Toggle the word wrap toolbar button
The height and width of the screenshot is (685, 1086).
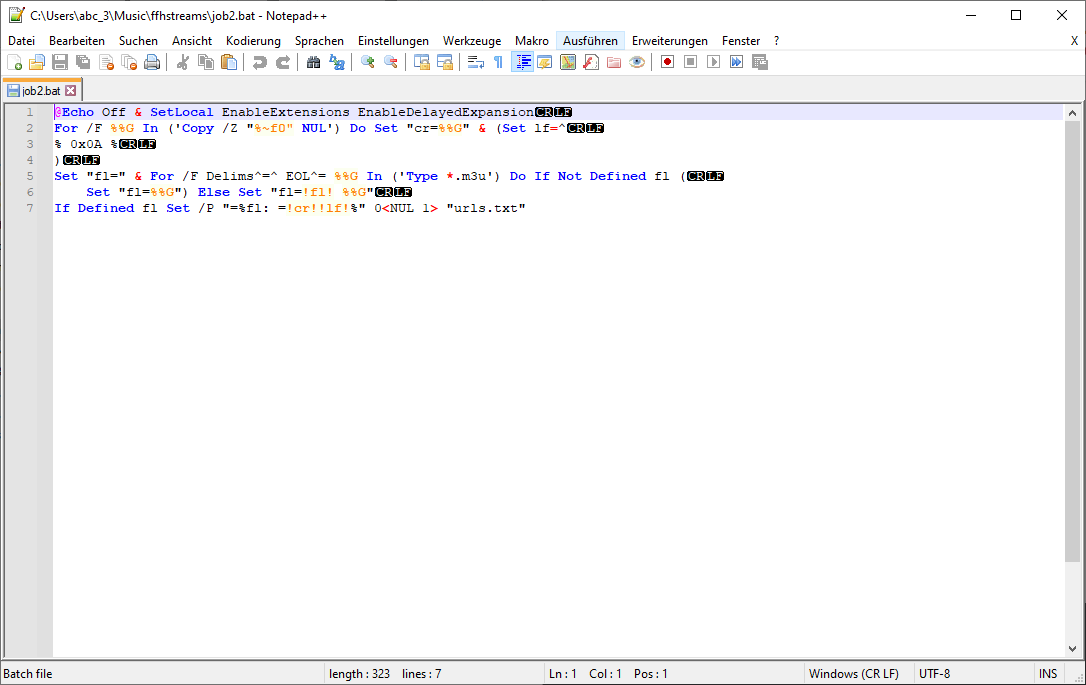(x=476, y=62)
